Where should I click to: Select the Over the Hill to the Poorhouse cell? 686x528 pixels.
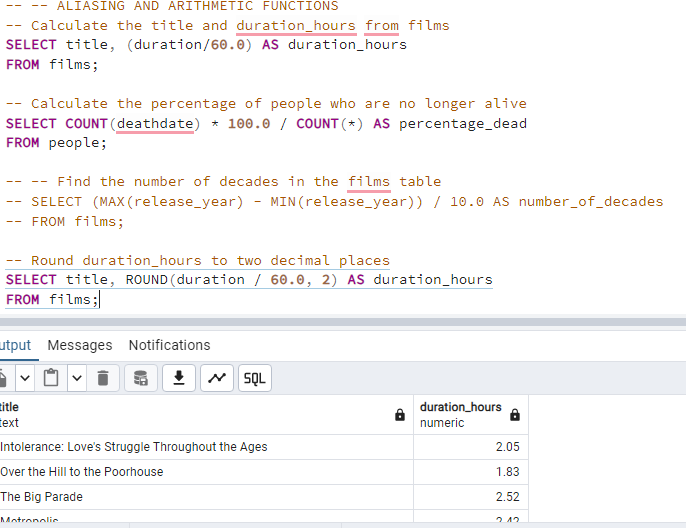206,472
